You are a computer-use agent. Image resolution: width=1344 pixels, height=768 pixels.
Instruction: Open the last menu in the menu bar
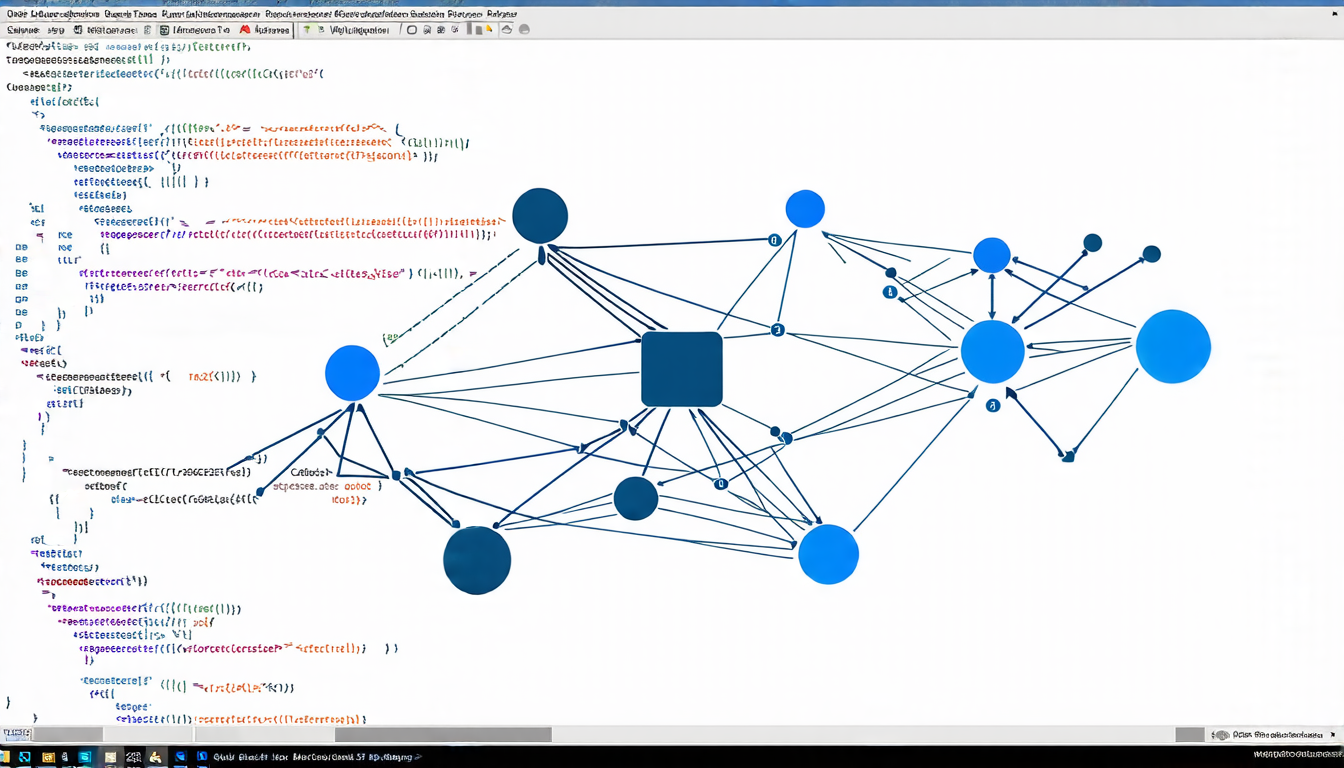click(501, 15)
